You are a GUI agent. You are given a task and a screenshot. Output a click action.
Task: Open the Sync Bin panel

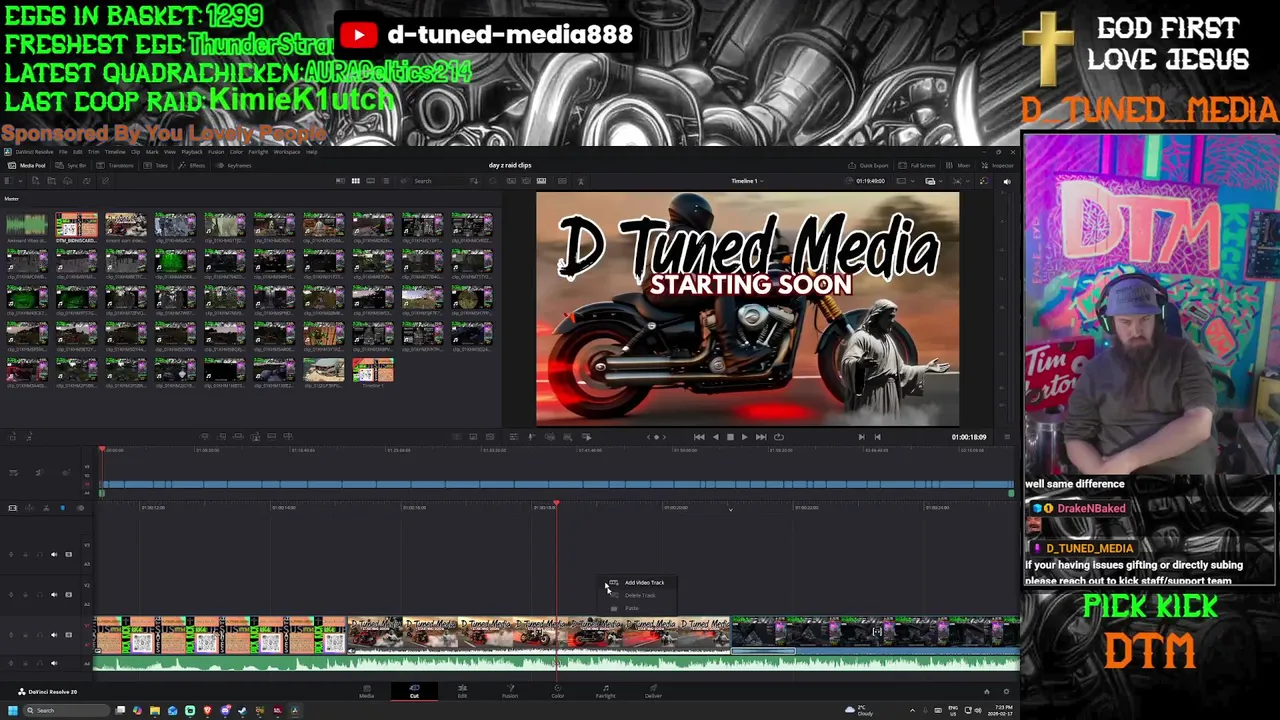click(x=71, y=165)
